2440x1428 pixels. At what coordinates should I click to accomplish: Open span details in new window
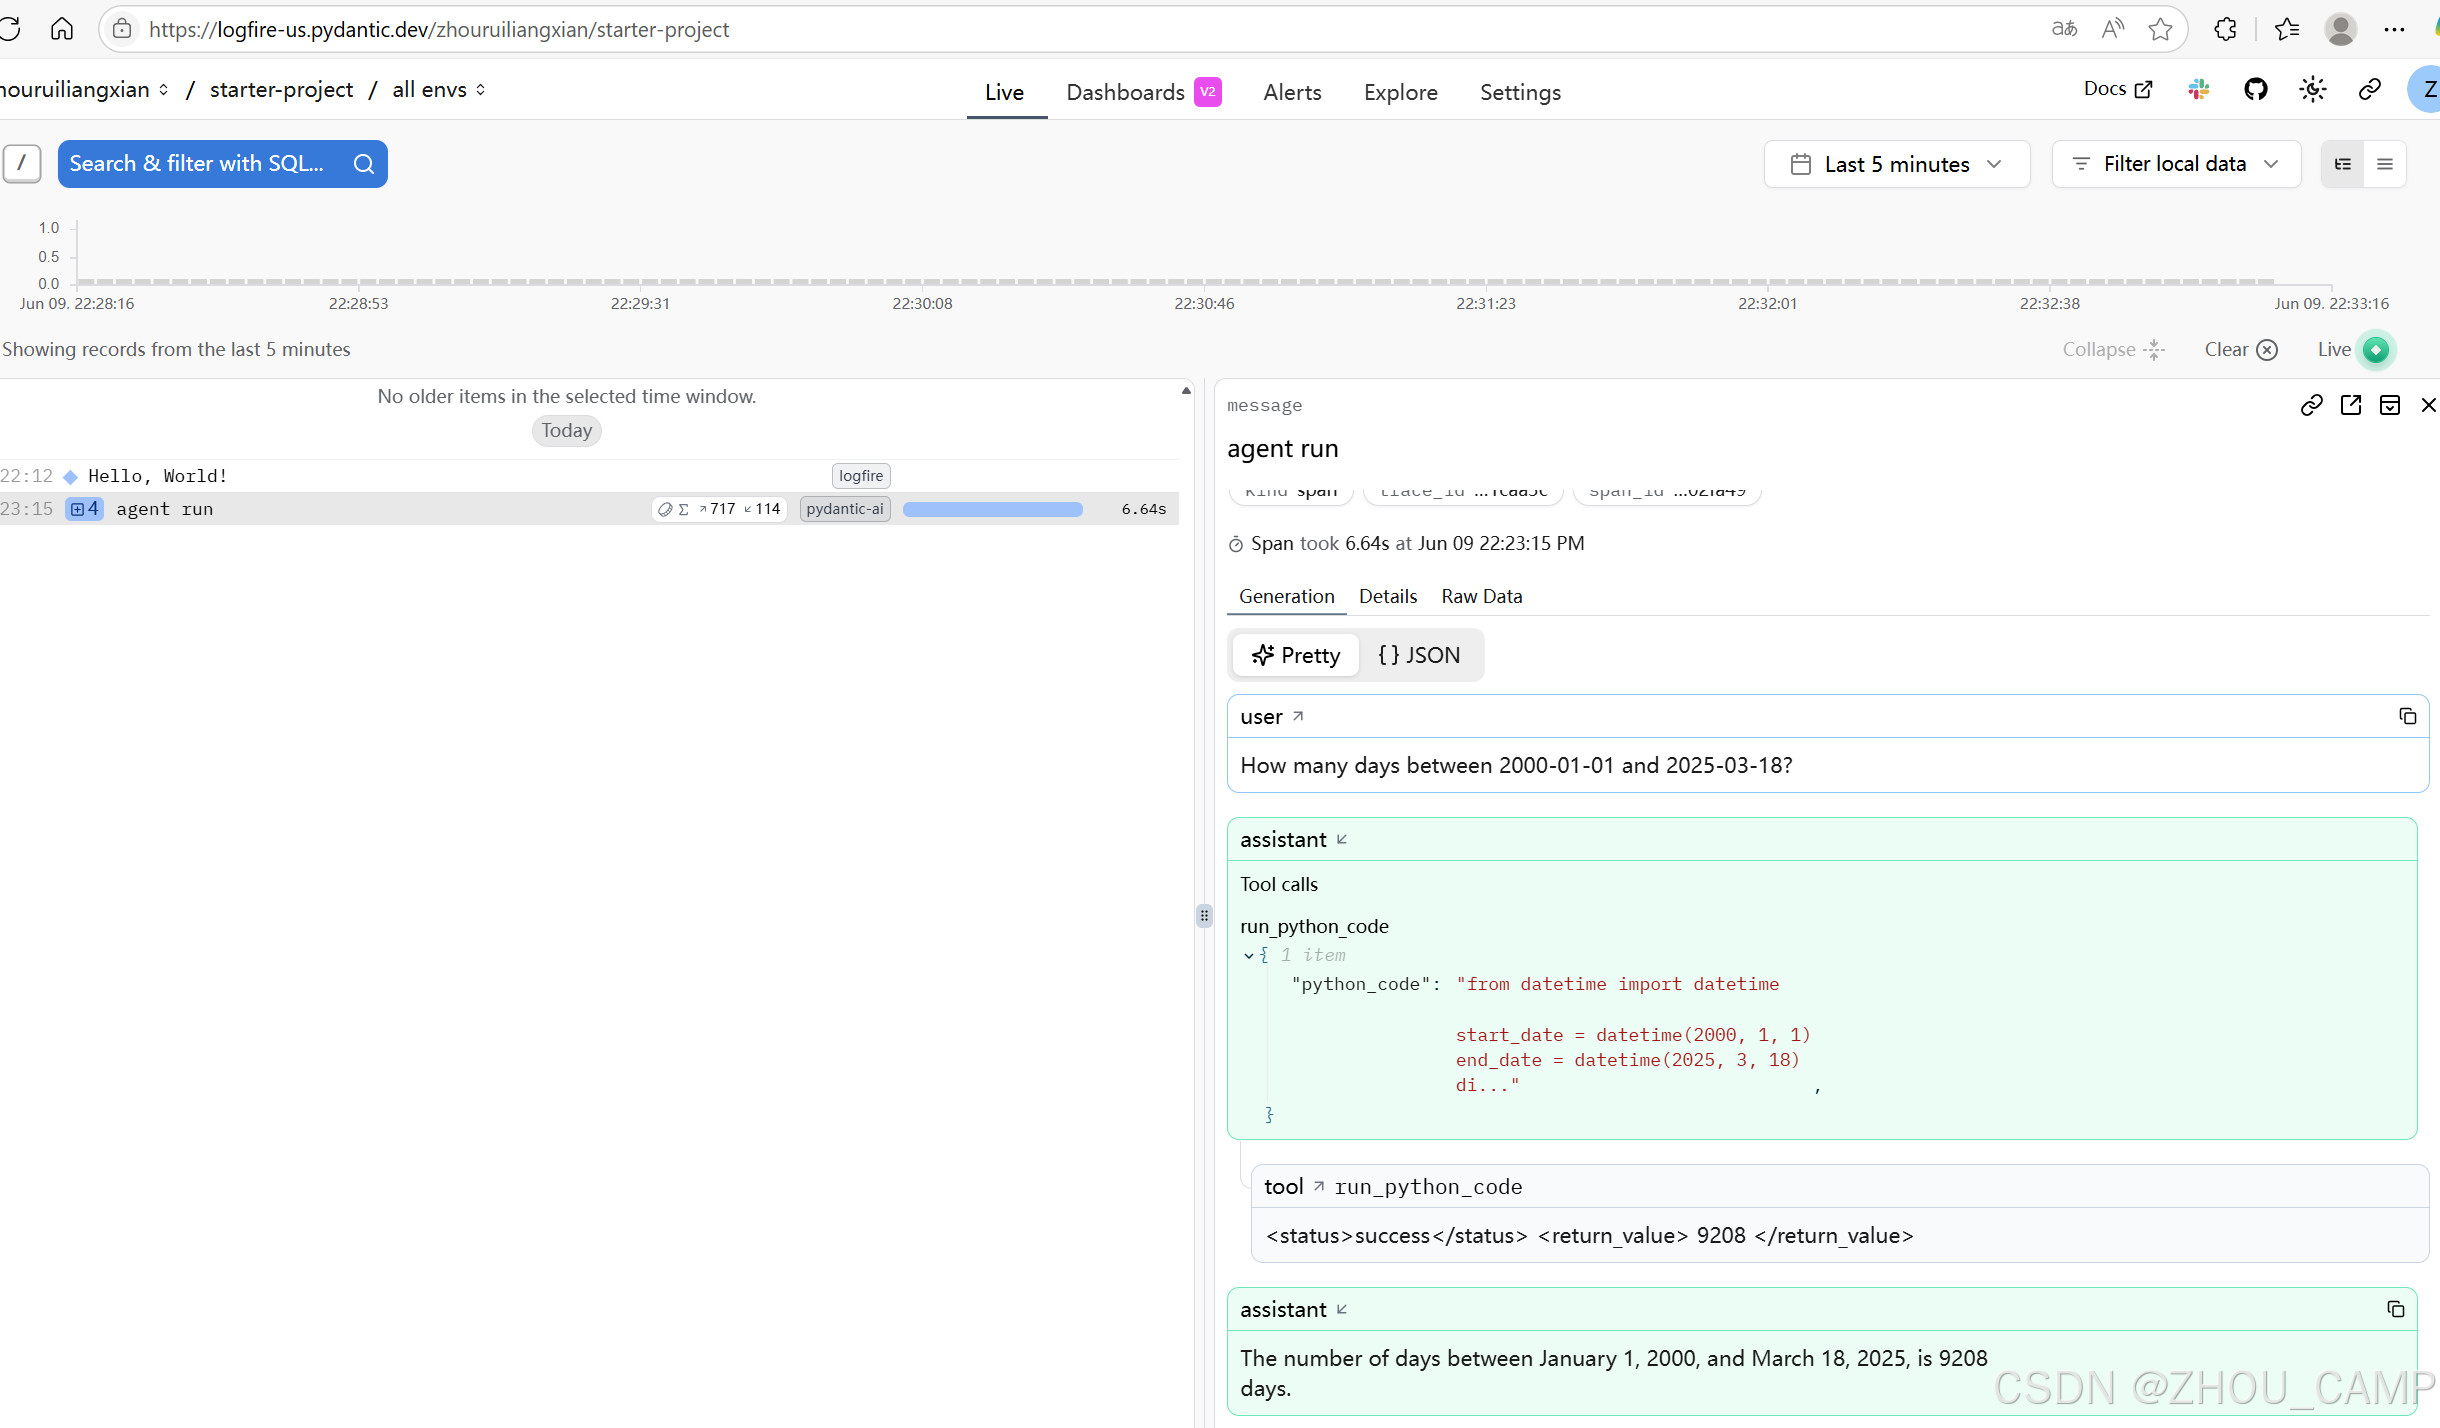coord(2351,405)
